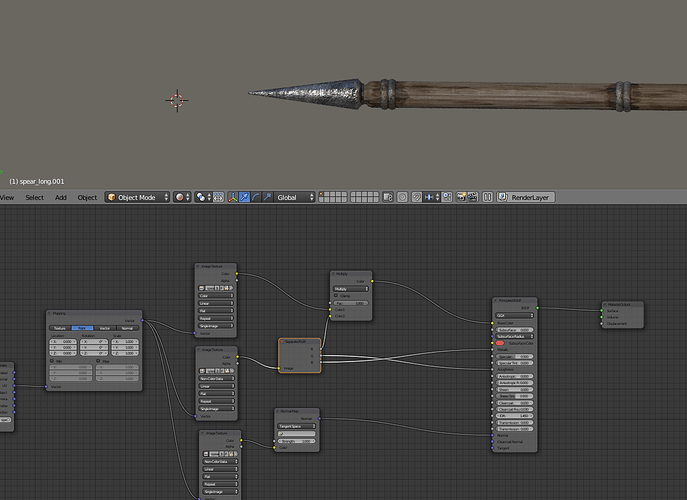Image resolution: width=687 pixels, height=500 pixels.
Task: Collapse the top Image Texture node
Action: point(198,266)
